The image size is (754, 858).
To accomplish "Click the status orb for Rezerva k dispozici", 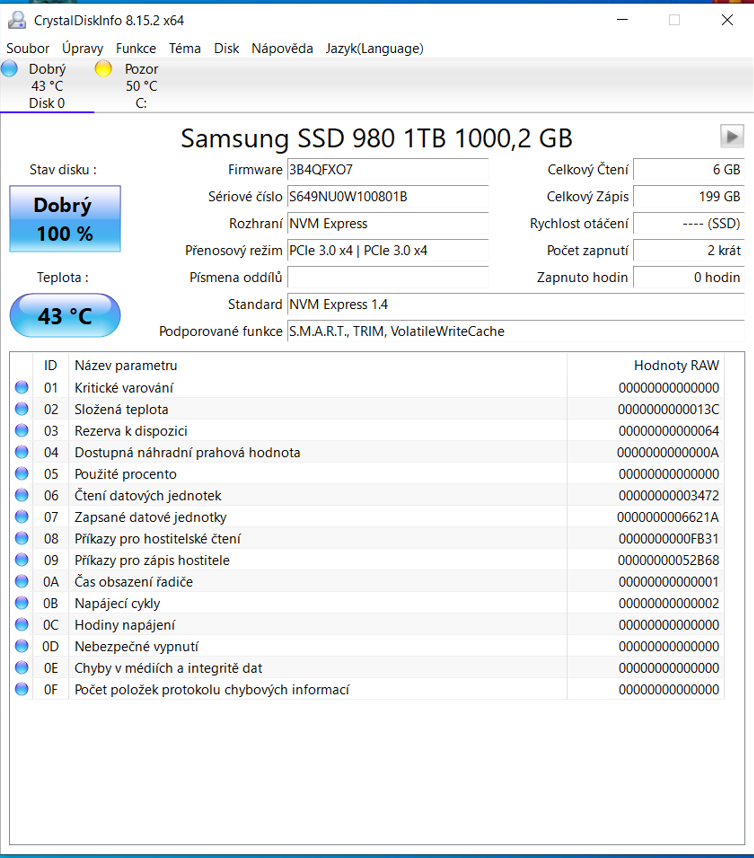I will pyautogui.click(x=22, y=431).
